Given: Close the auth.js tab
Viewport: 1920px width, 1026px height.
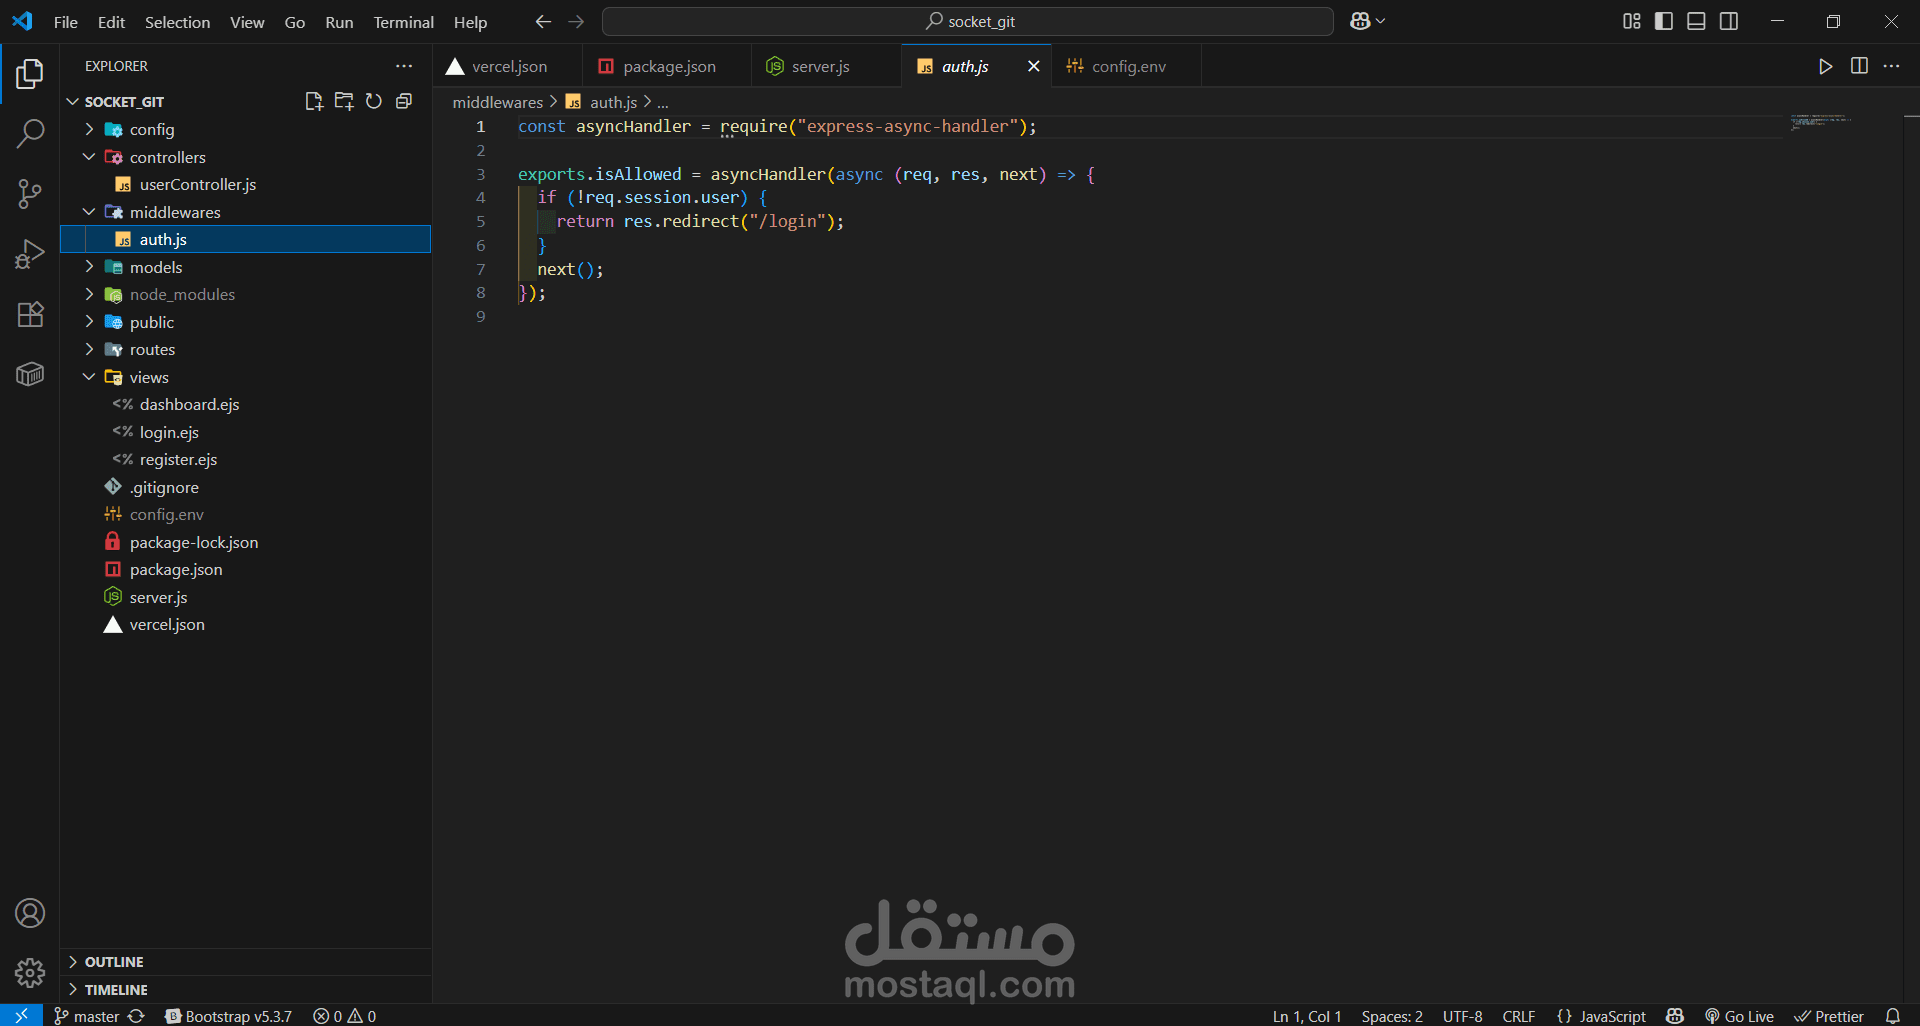Looking at the screenshot, I should pyautogui.click(x=1033, y=66).
